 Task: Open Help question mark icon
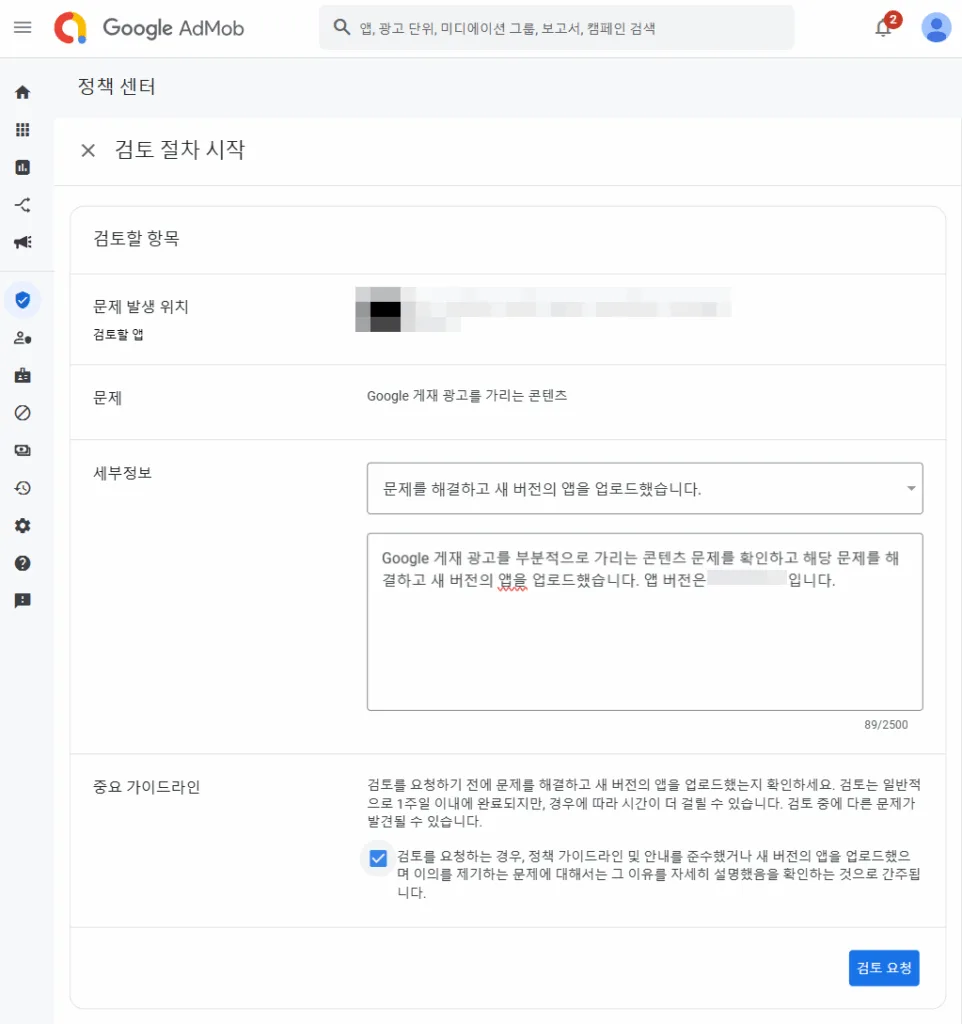(23, 563)
